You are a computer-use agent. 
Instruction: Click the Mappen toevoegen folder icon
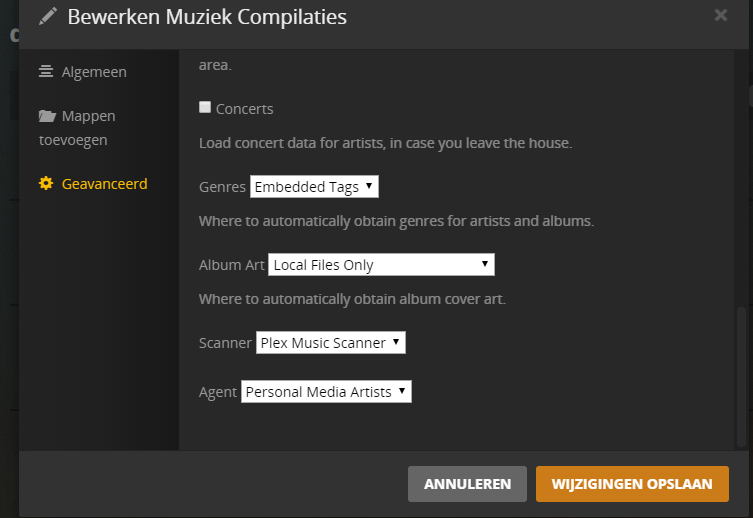point(46,116)
